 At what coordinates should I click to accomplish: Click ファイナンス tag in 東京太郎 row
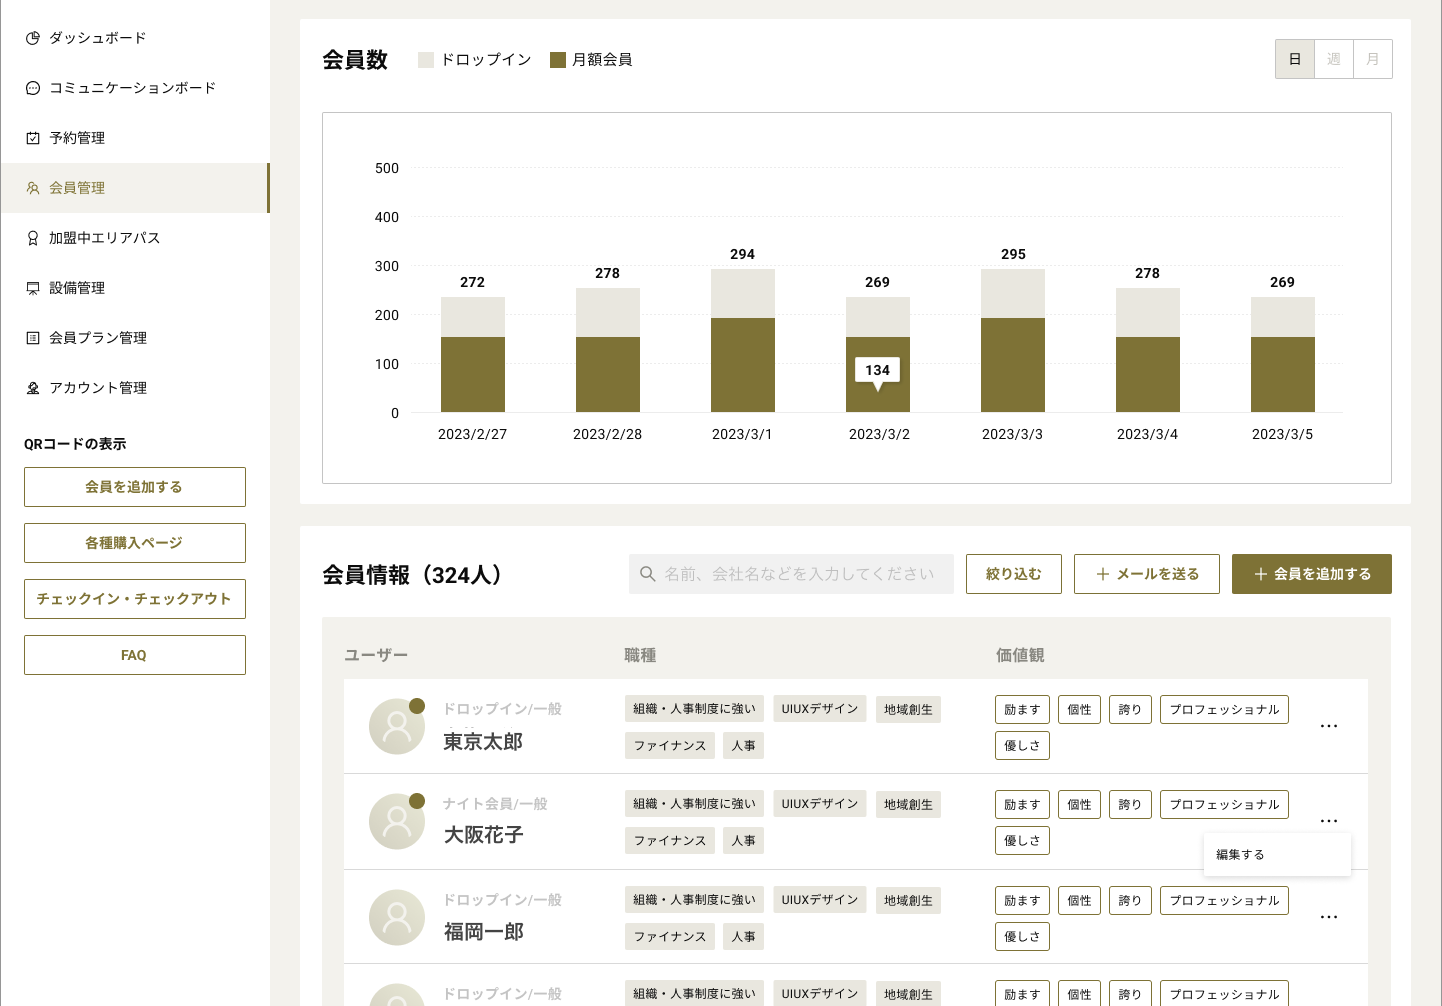(x=670, y=746)
